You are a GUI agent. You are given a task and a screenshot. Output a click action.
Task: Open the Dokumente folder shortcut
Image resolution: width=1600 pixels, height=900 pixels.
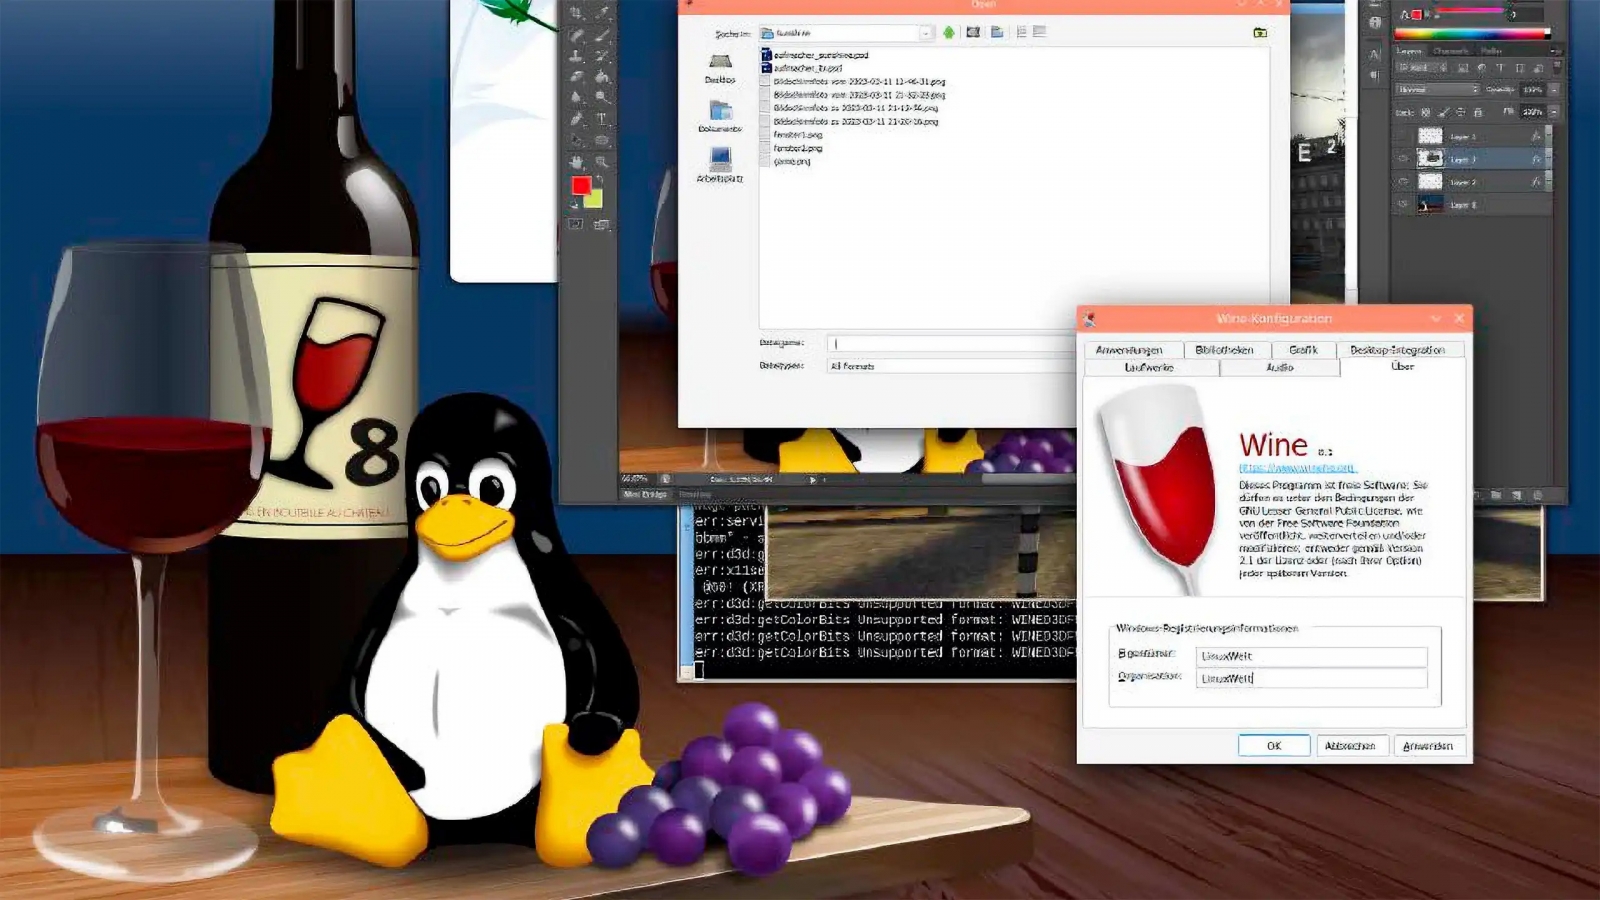720,115
